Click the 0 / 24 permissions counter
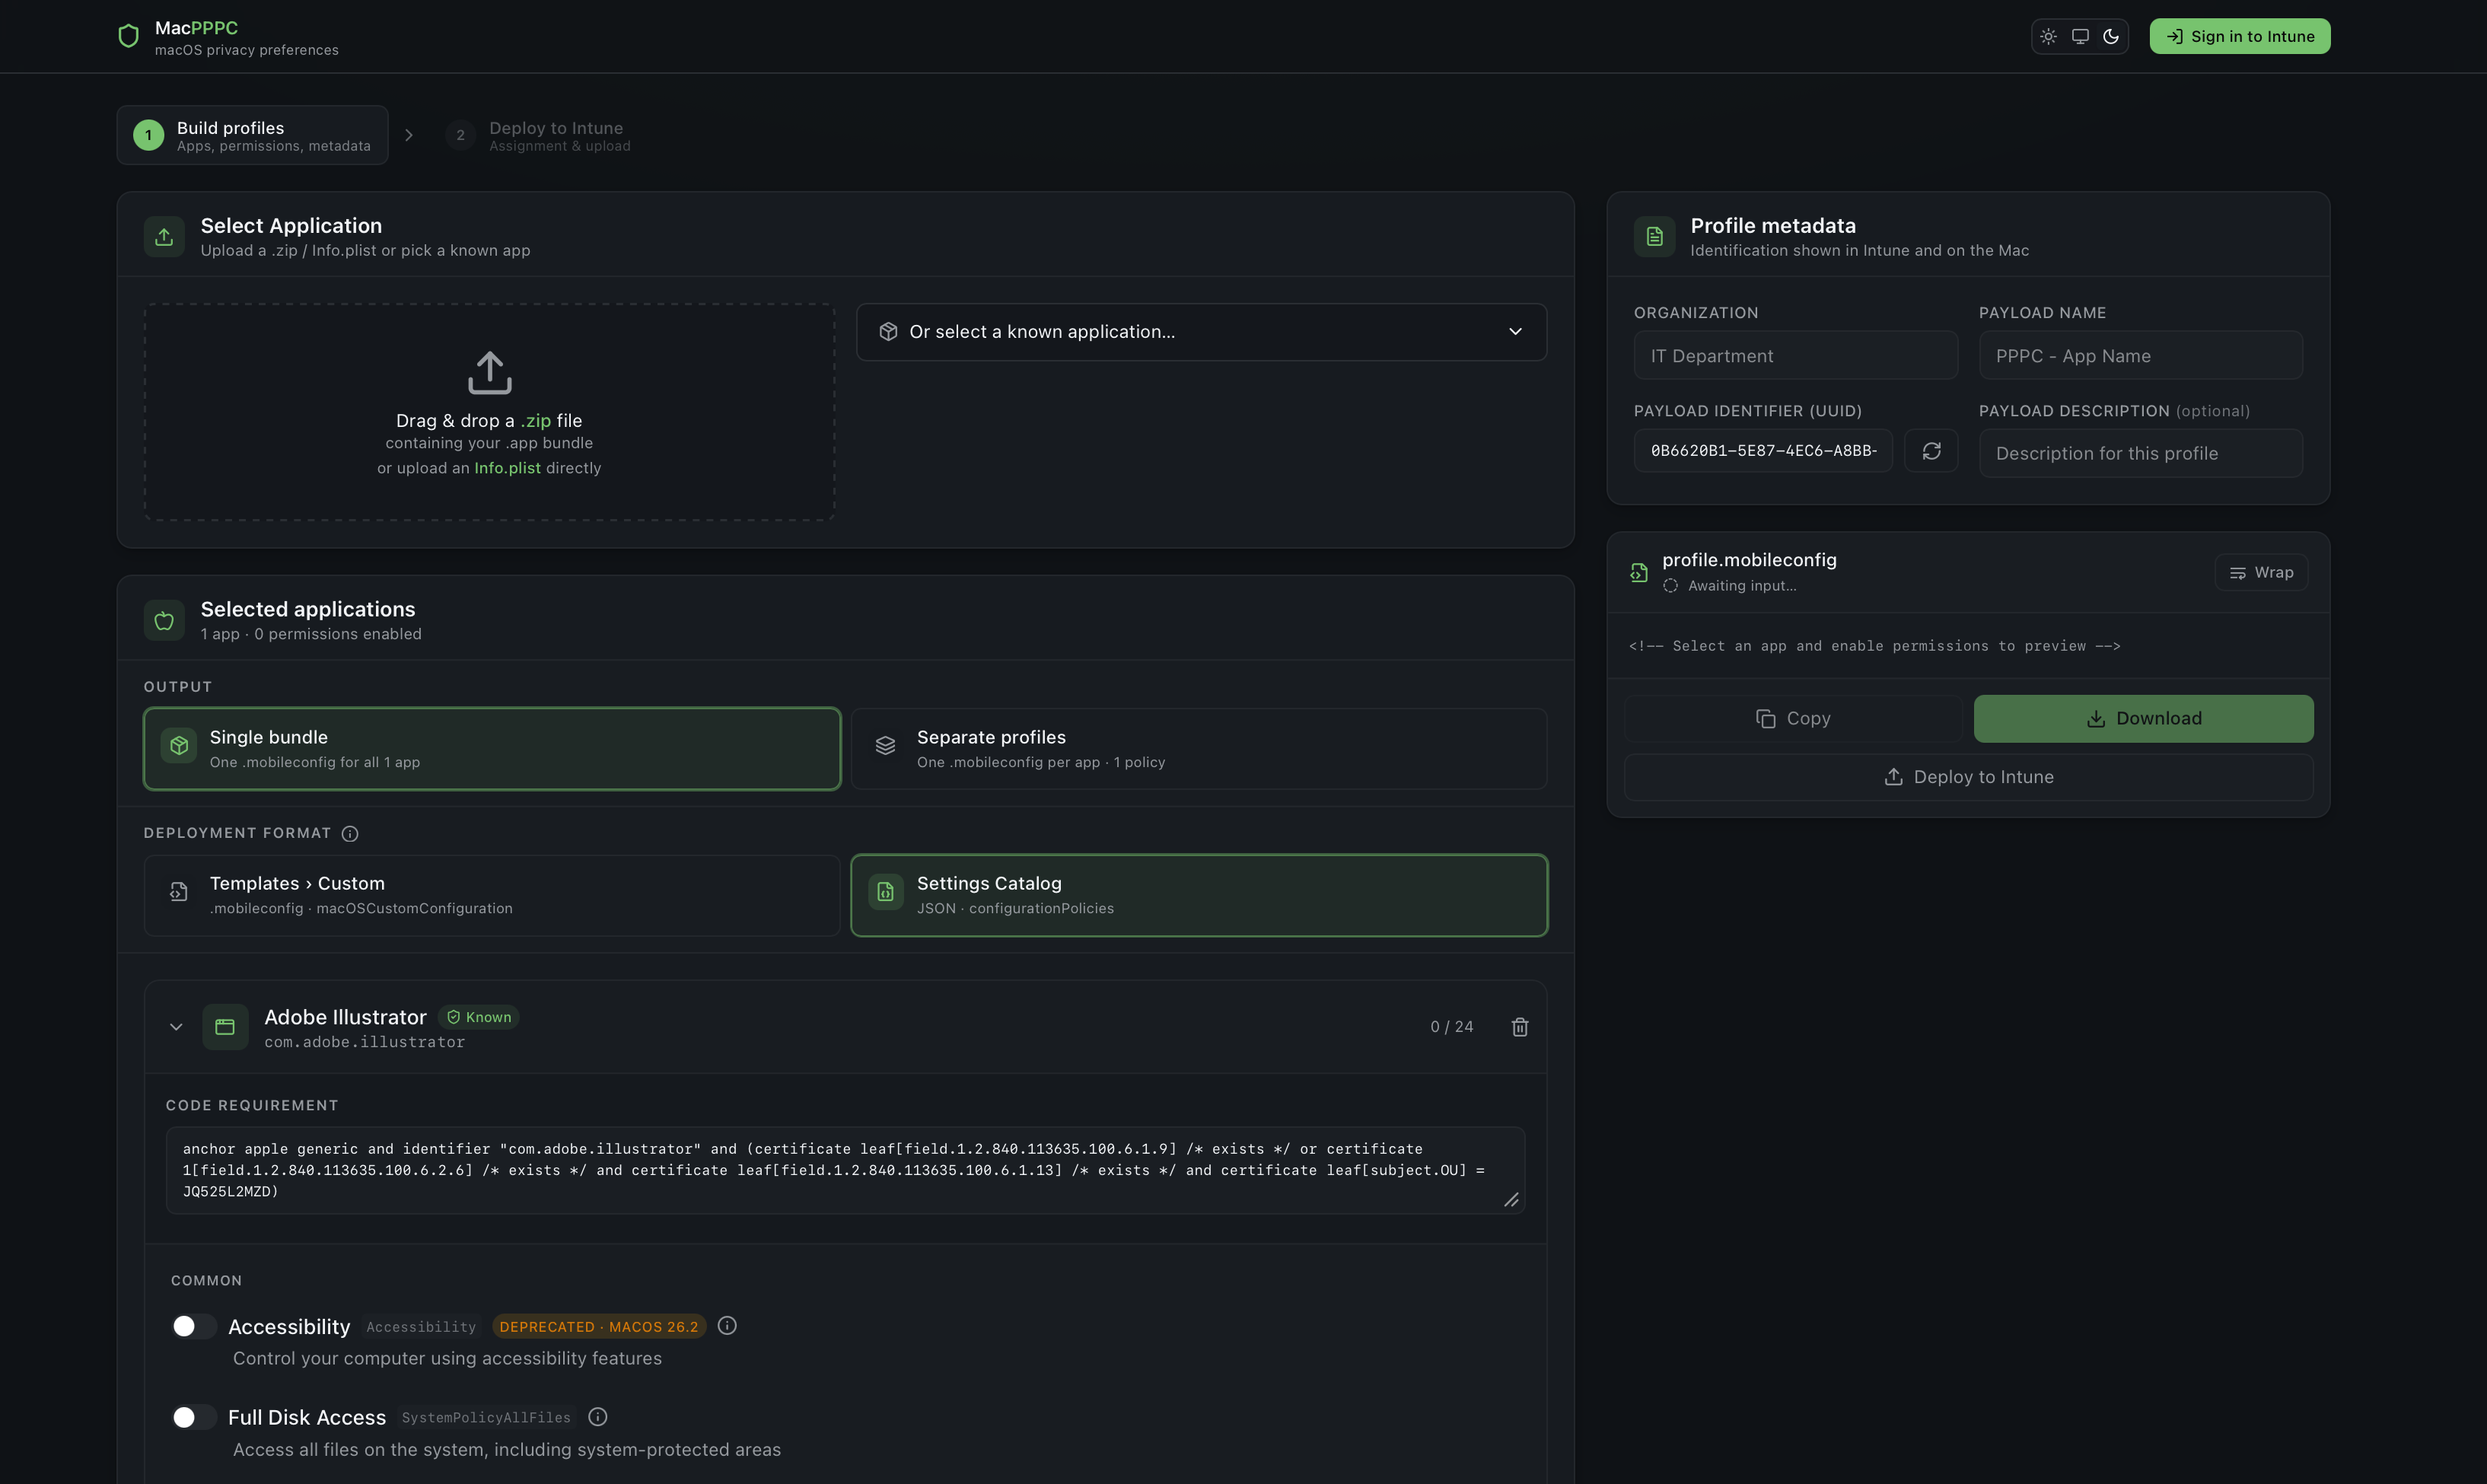The image size is (2487, 1484). click(x=1451, y=1027)
